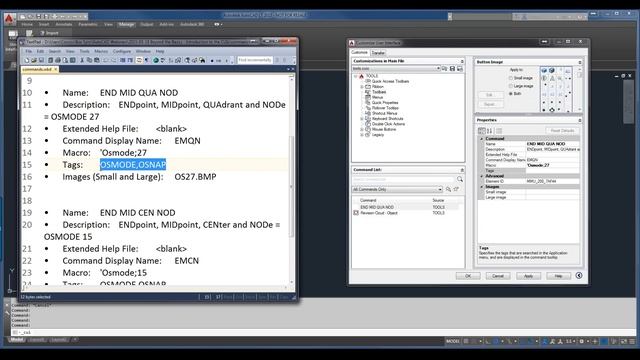Click the Find command or text icon
The height and width of the screenshot is (360, 640).
(449, 189)
